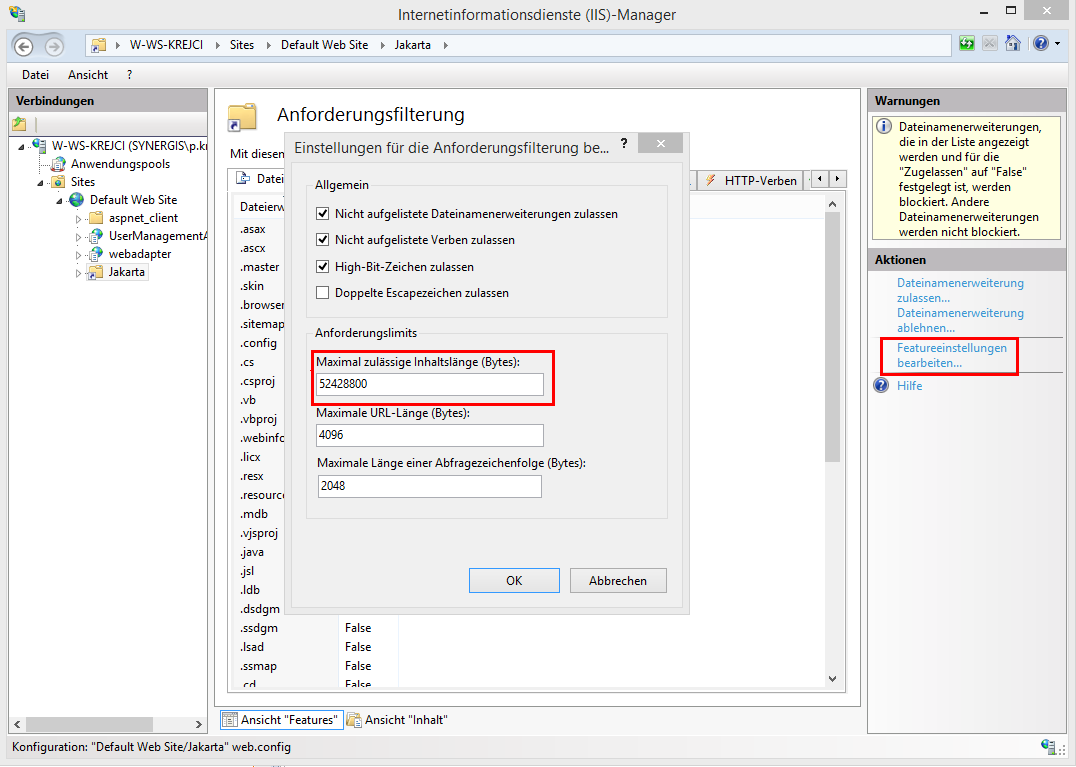The height and width of the screenshot is (767, 1076).
Task: Toggle Nicht aufgelistete Verben zulassen checkbox
Action: pyautogui.click(x=323, y=240)
